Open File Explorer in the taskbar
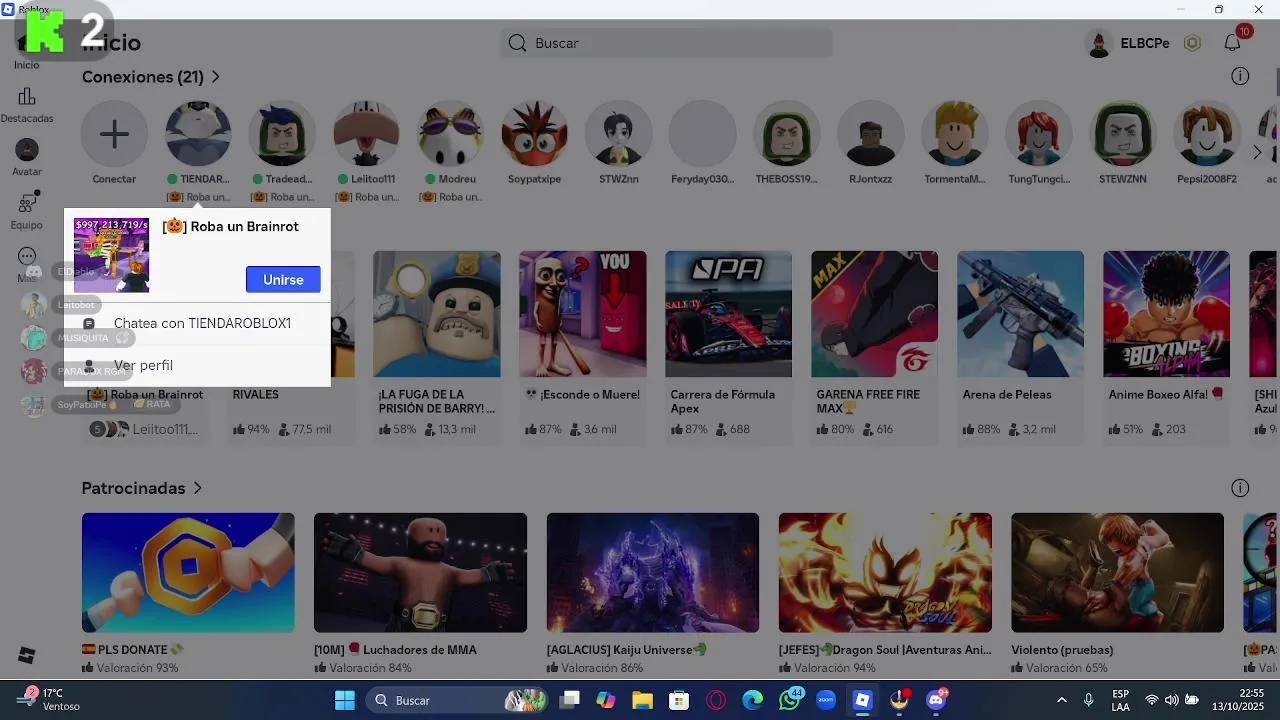This screenshot has width=1280, height=720. point(642,700)
